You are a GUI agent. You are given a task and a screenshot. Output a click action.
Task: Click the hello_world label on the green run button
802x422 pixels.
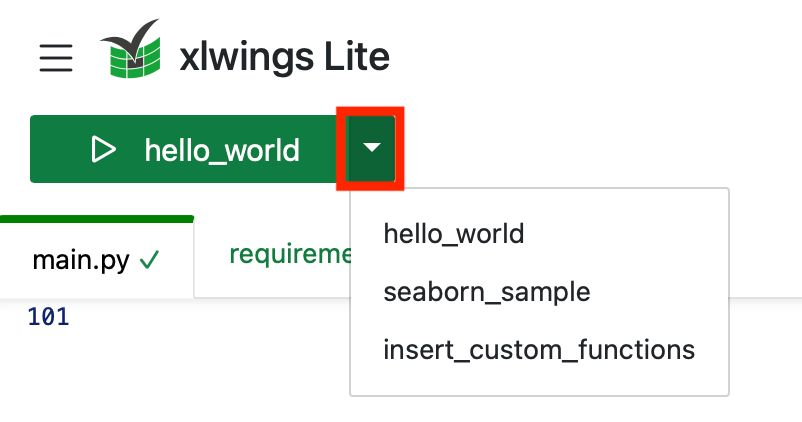point(222,150)
